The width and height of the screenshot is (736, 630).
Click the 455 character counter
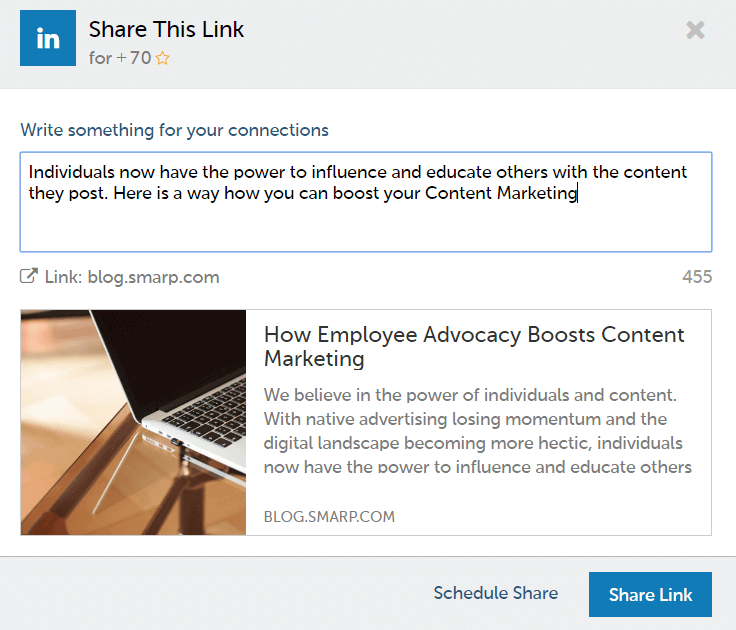696,277
